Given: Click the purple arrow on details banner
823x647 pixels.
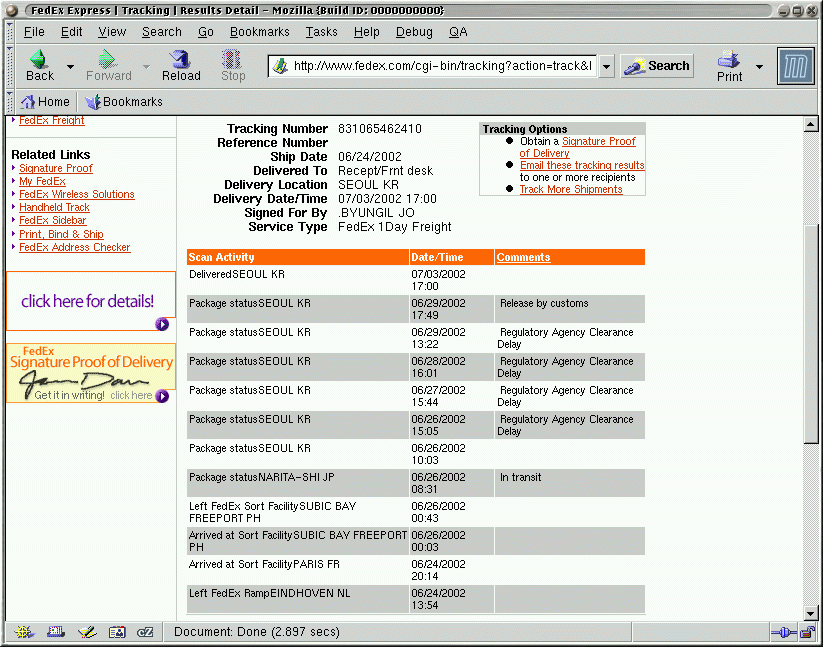Looking at the screenshot, I should pos(162,324).
